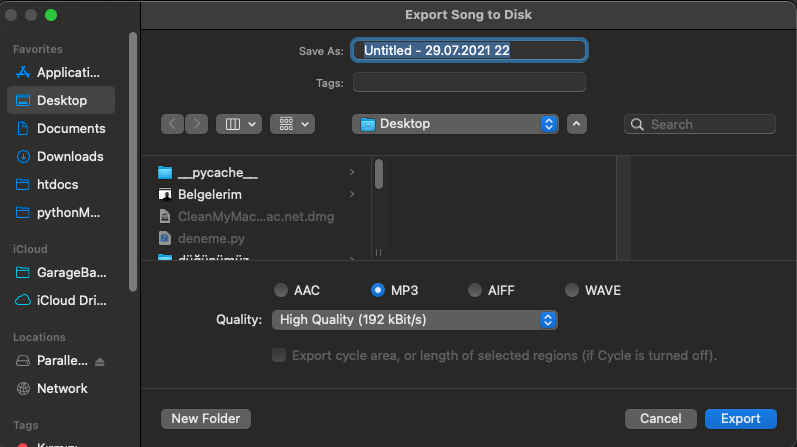Click the New Folder button
This screenshot has width=797, height=447.
click(206, 419)
